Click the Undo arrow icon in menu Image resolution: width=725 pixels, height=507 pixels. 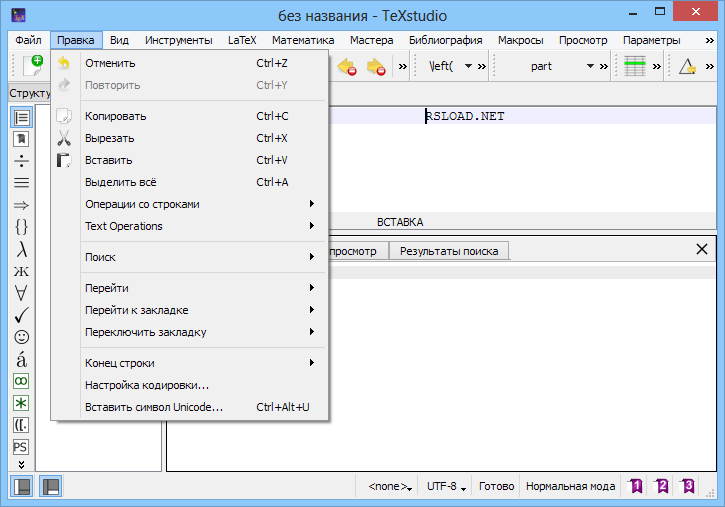pos(64,63)
